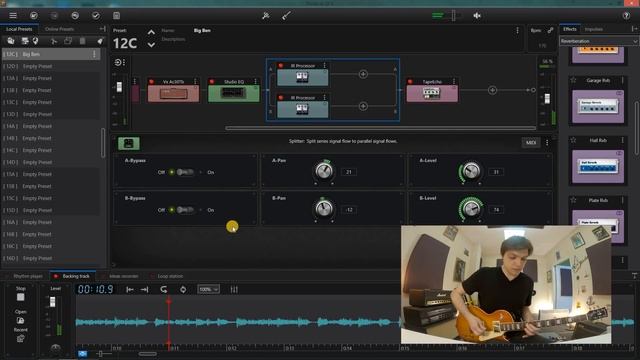
Task: Set loop end marker button
Action: tap(144, 289)
